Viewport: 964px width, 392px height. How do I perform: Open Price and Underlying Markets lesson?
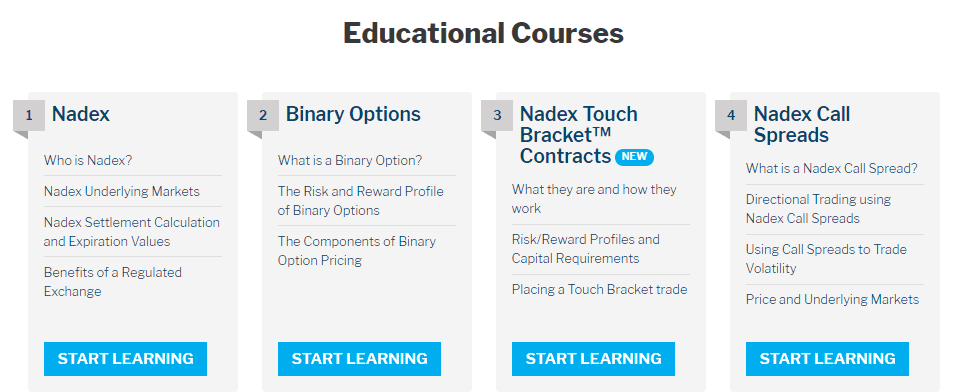[832, 299]
